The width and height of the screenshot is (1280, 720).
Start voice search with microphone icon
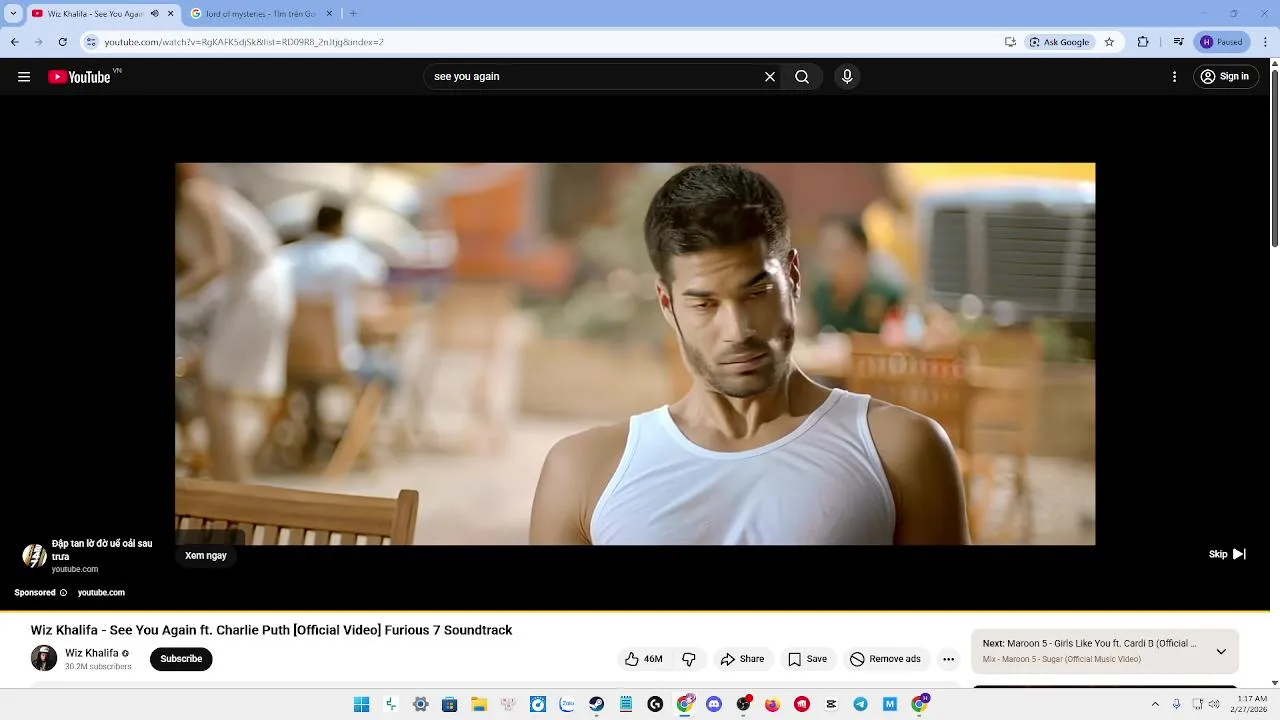click(x=847, y=77)
